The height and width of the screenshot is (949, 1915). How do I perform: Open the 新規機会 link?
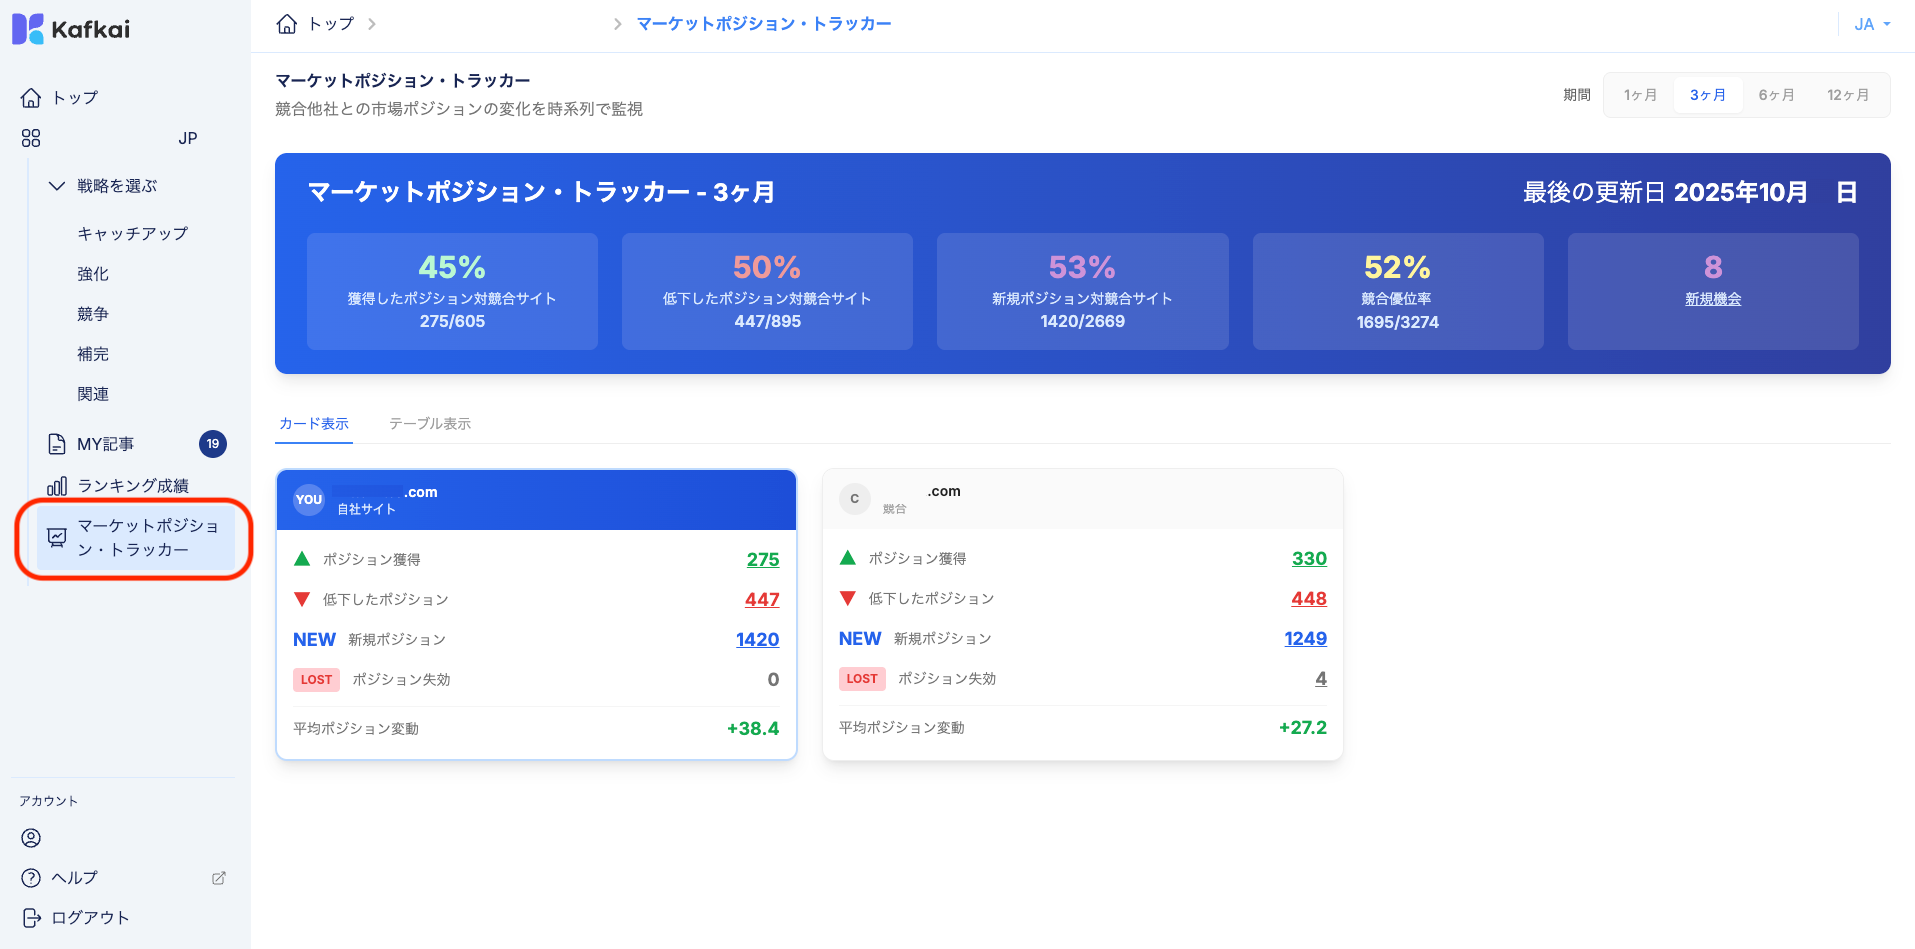1712,298
